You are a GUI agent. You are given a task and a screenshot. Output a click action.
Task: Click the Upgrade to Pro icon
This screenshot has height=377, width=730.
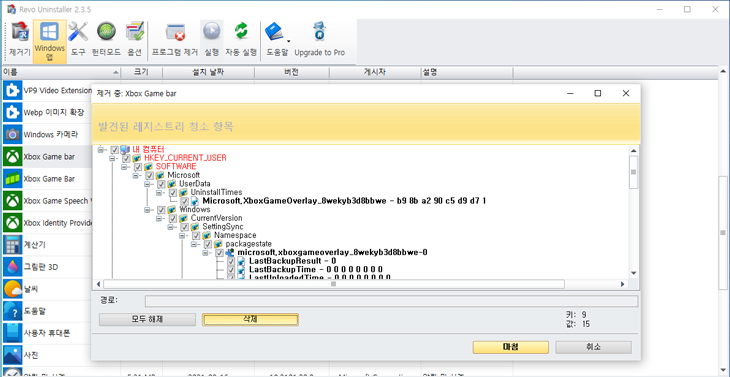pos(319,40)
